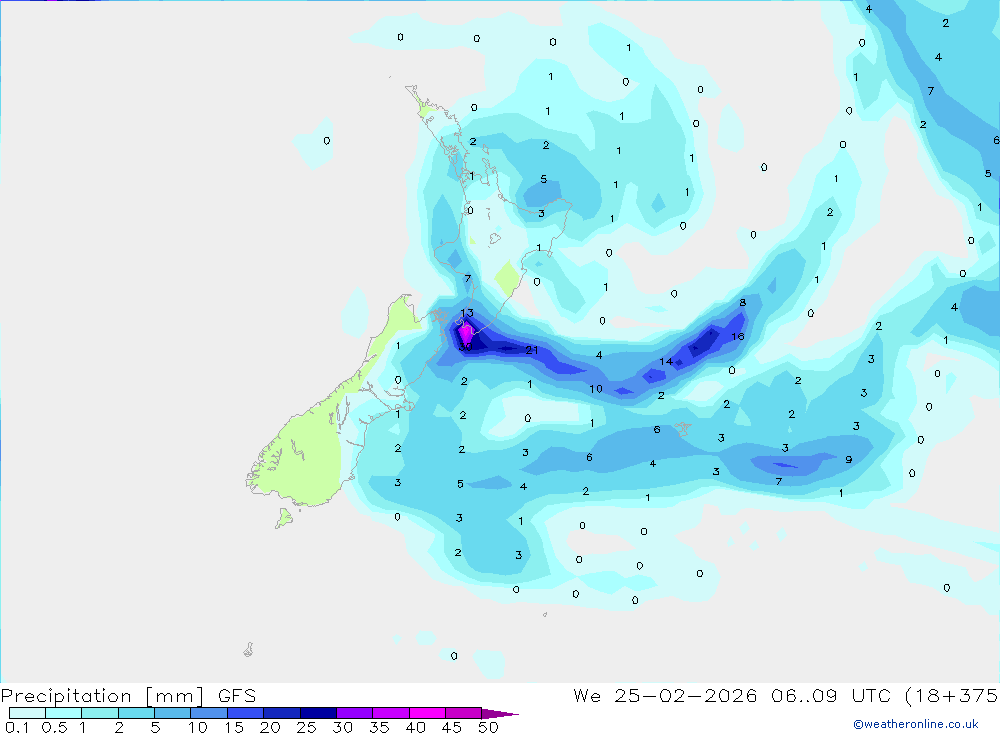Click the legend label '35'

[x=379, y=727]
